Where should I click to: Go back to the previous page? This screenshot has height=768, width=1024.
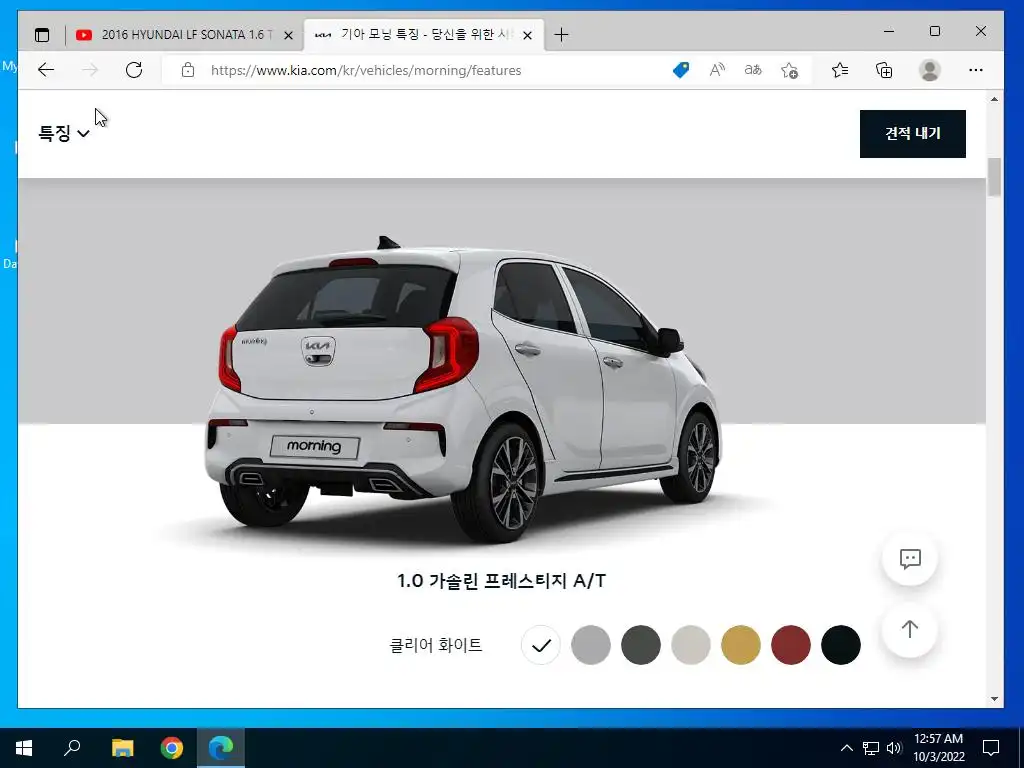46,70
